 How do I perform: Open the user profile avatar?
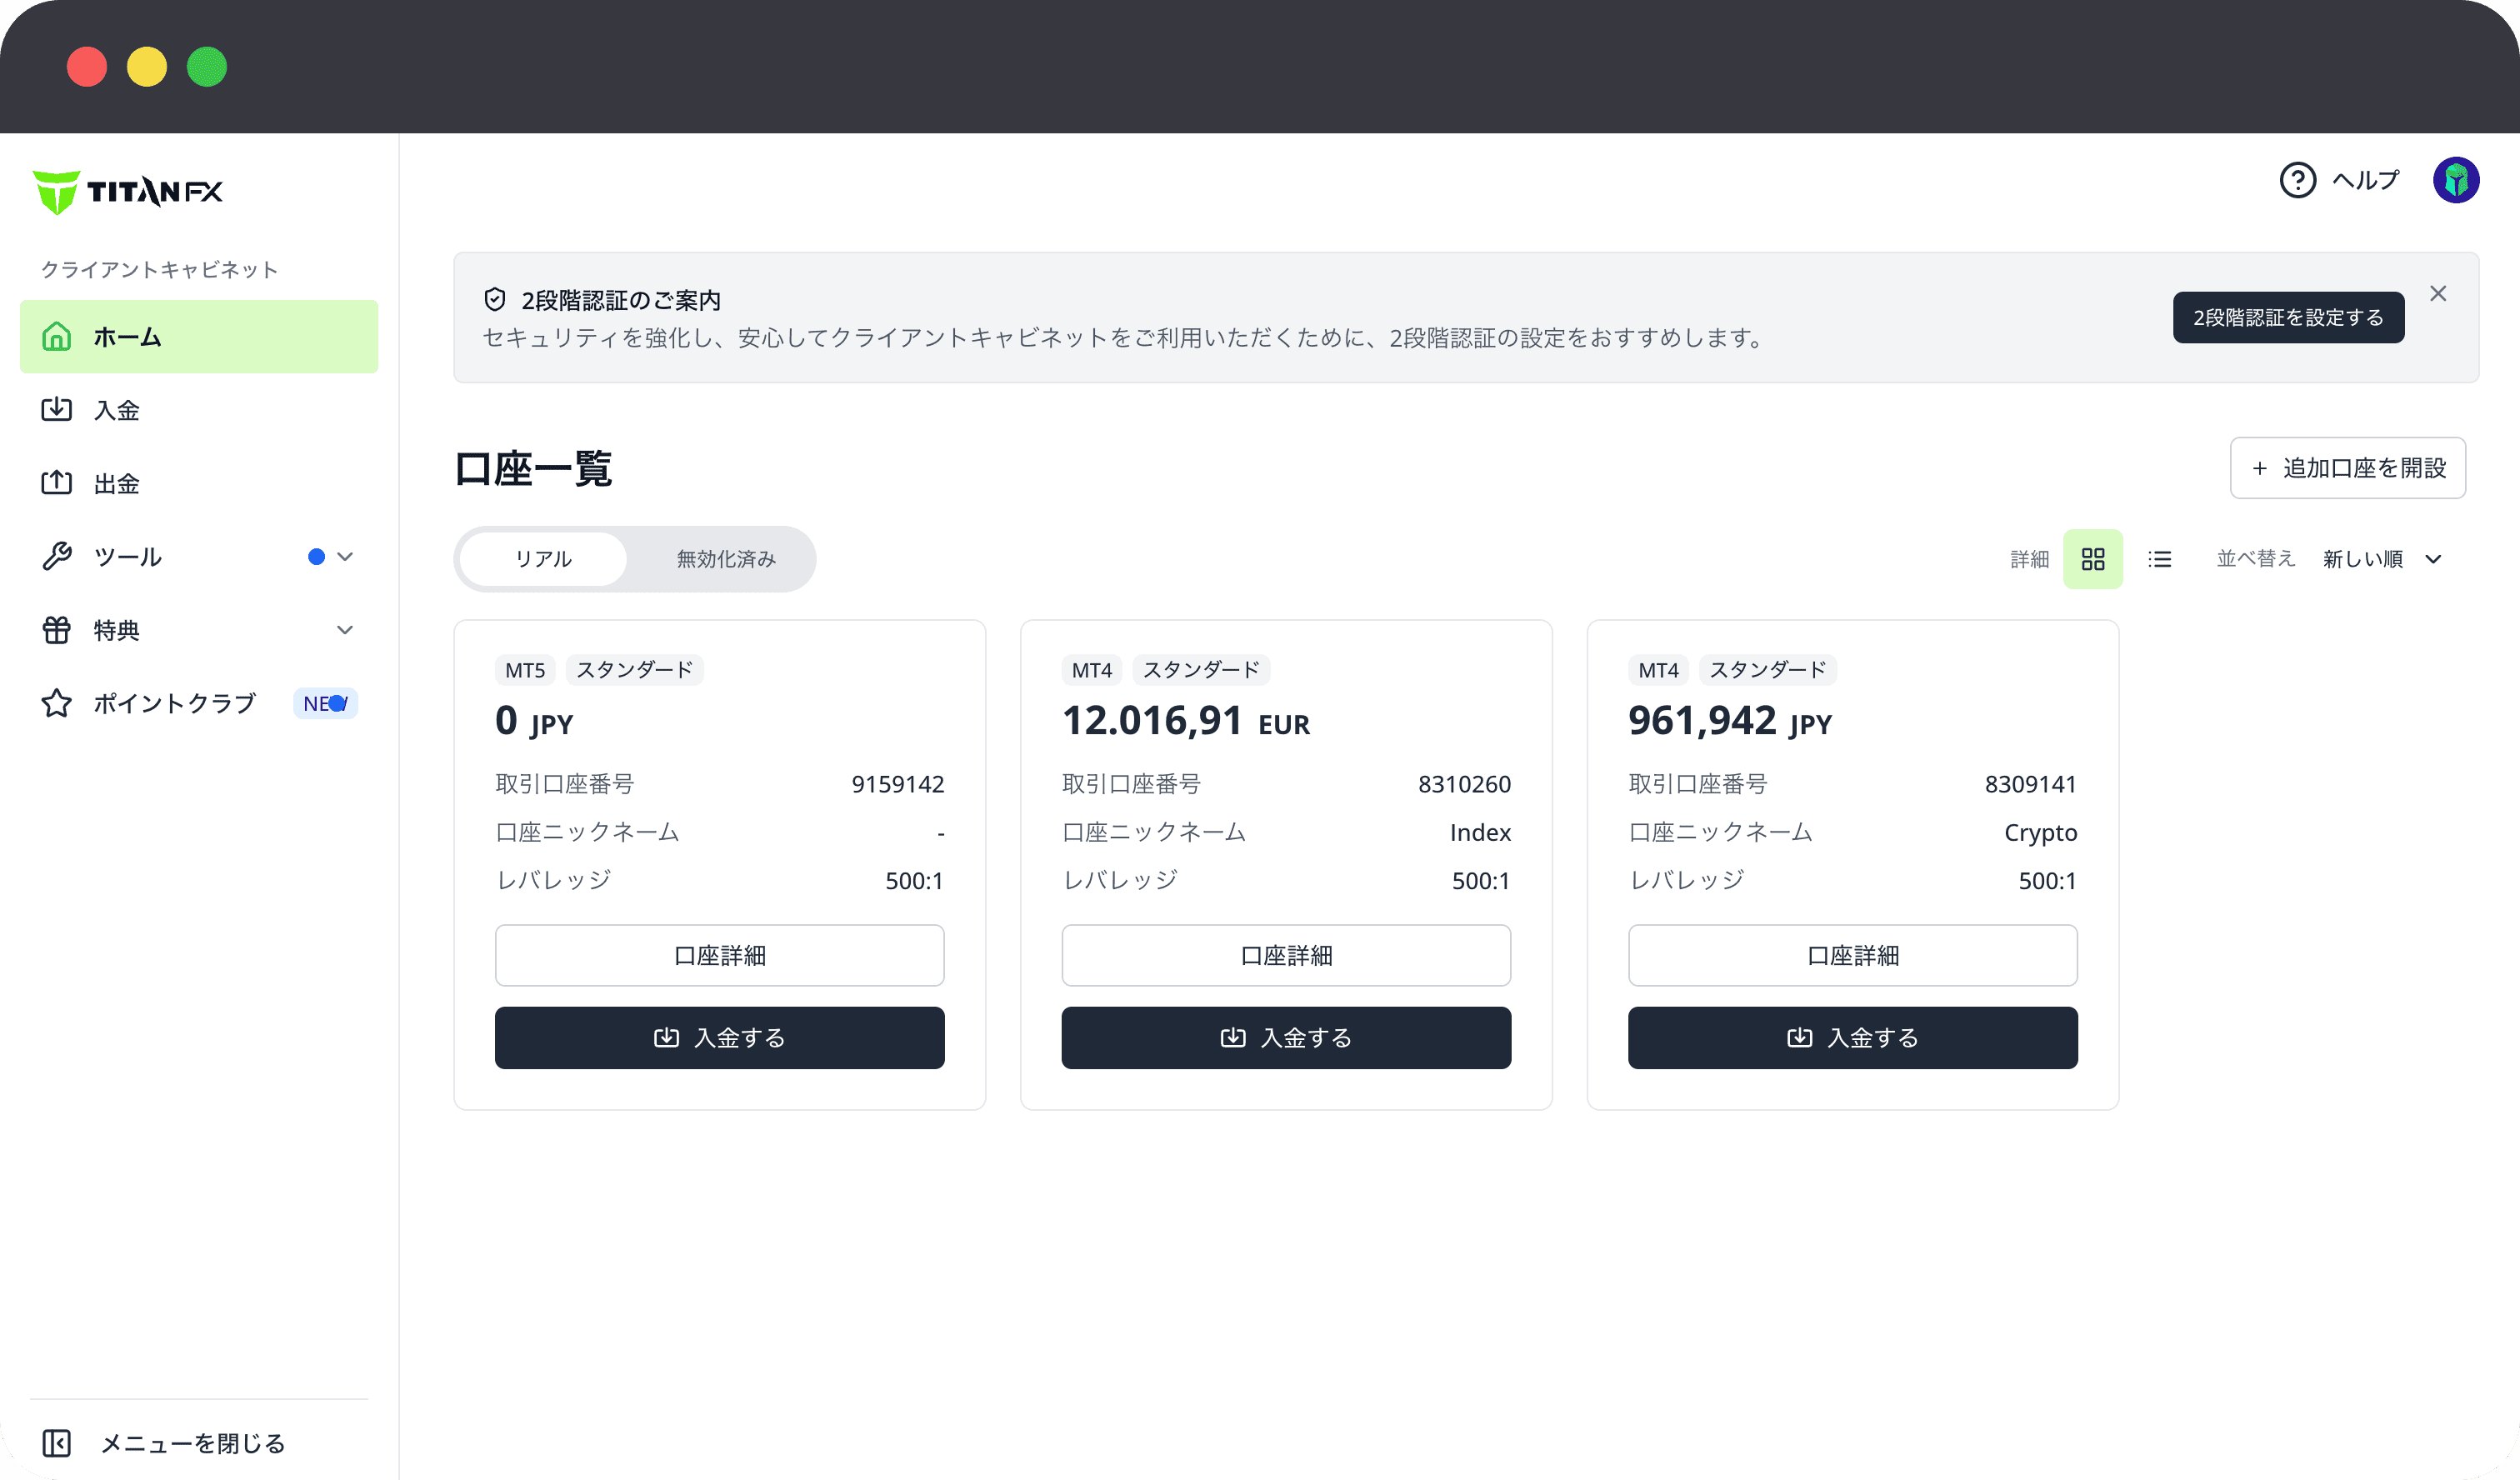point(2455,180)
